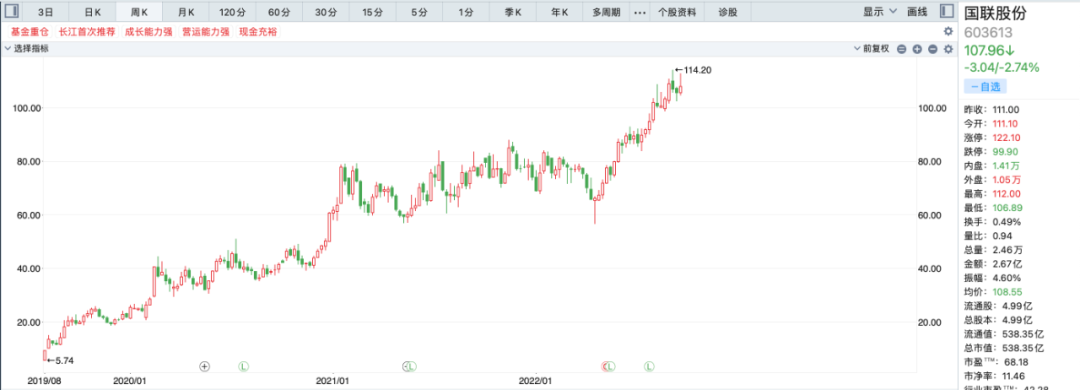Click the 外盘 value 1.05万
Viewport: 1080px width, 390px height.
pyautogui.click(x=1005, y=180)
